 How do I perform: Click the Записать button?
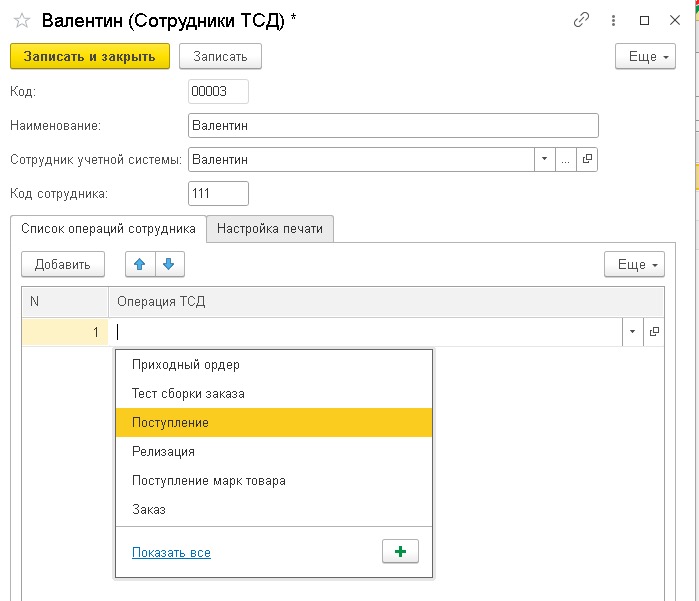point(220,56)
